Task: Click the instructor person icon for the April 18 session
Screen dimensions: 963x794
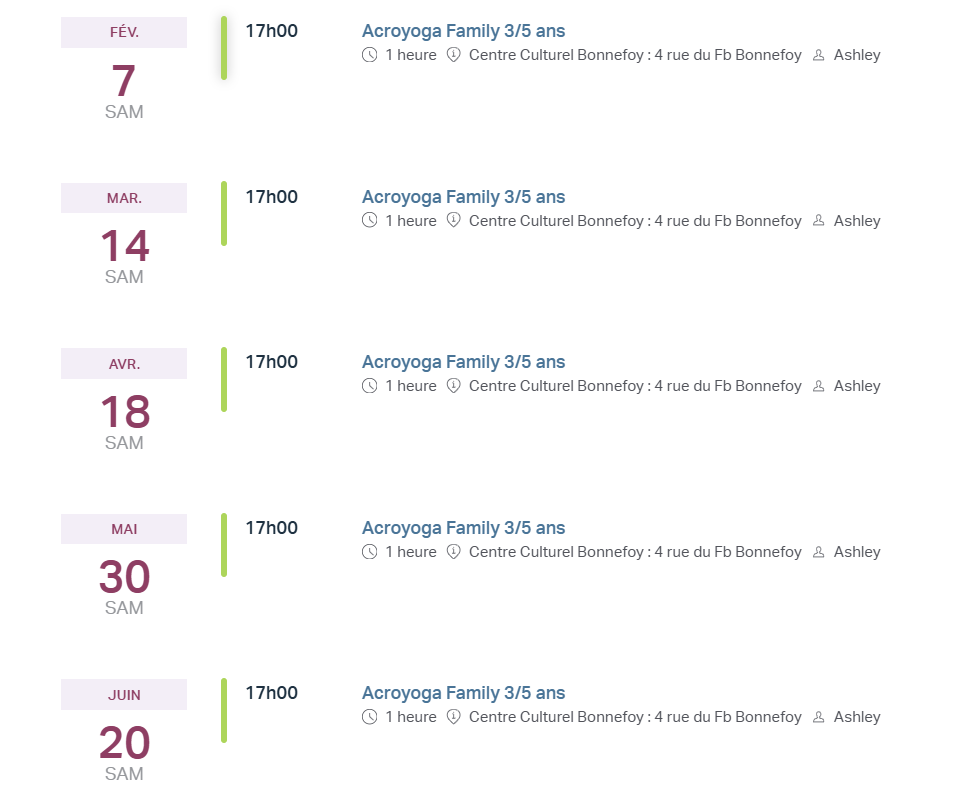Action: (x=819, y=386)
